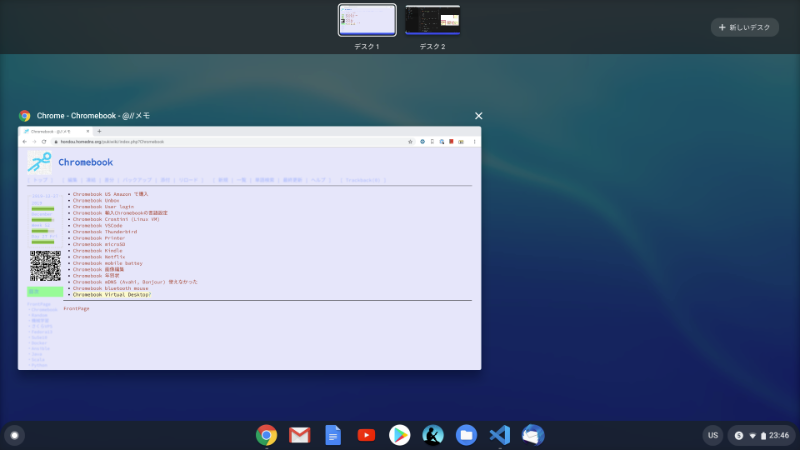Click the launcher circle button

[14, 435]
